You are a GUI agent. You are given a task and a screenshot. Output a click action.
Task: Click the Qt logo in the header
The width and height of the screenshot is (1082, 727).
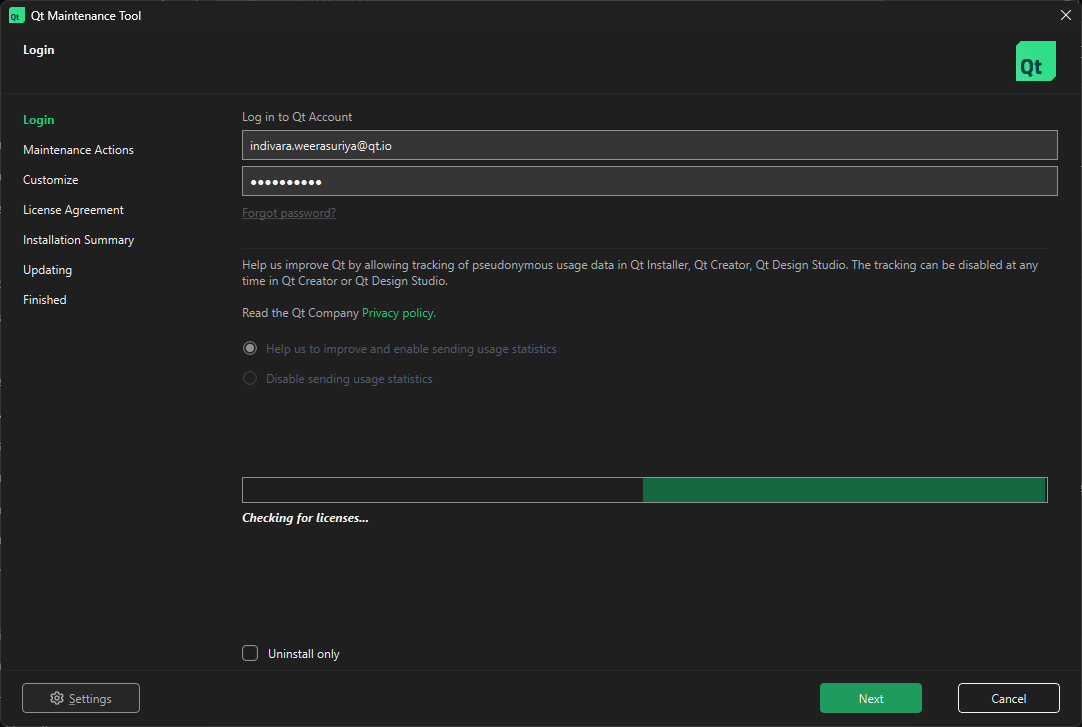(1035, 61)
